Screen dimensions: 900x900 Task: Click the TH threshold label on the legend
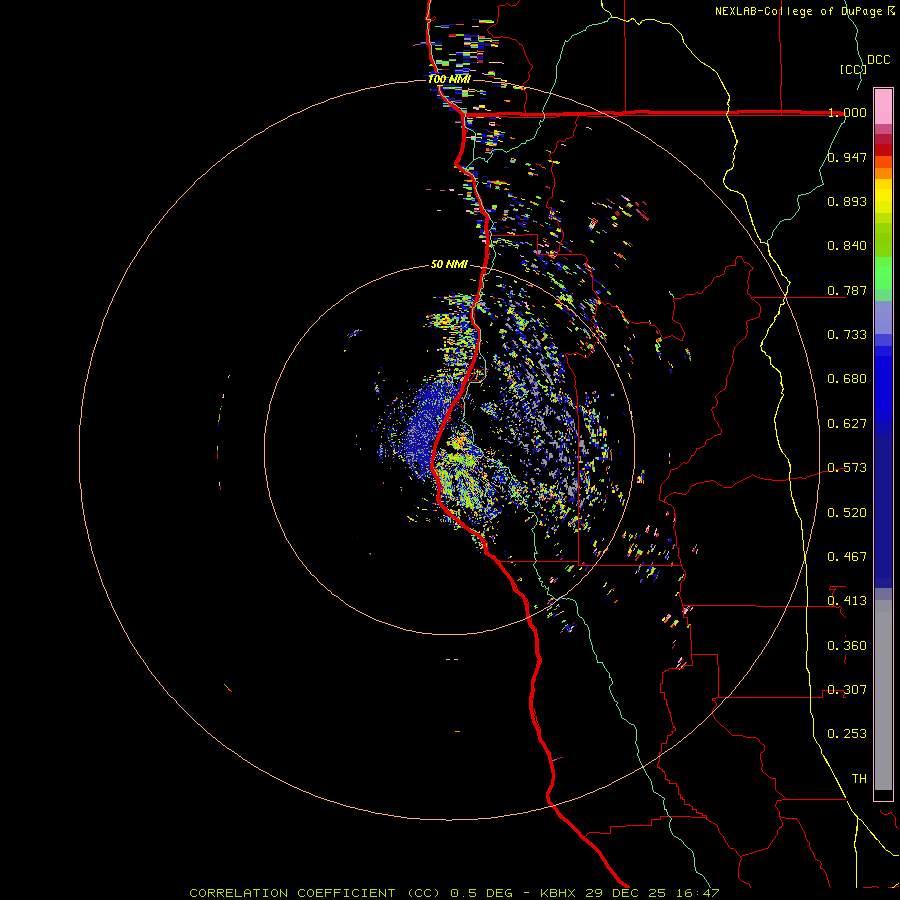858,778
